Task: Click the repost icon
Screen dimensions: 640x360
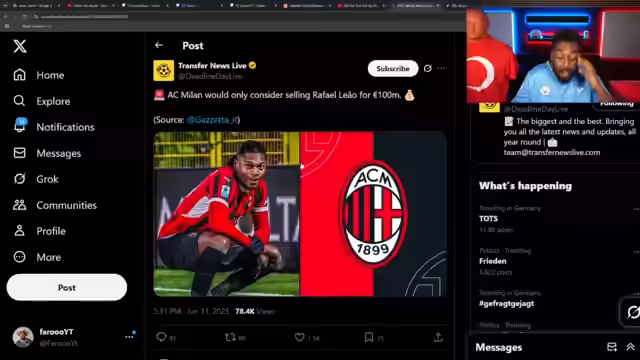Action: (230, 337)
